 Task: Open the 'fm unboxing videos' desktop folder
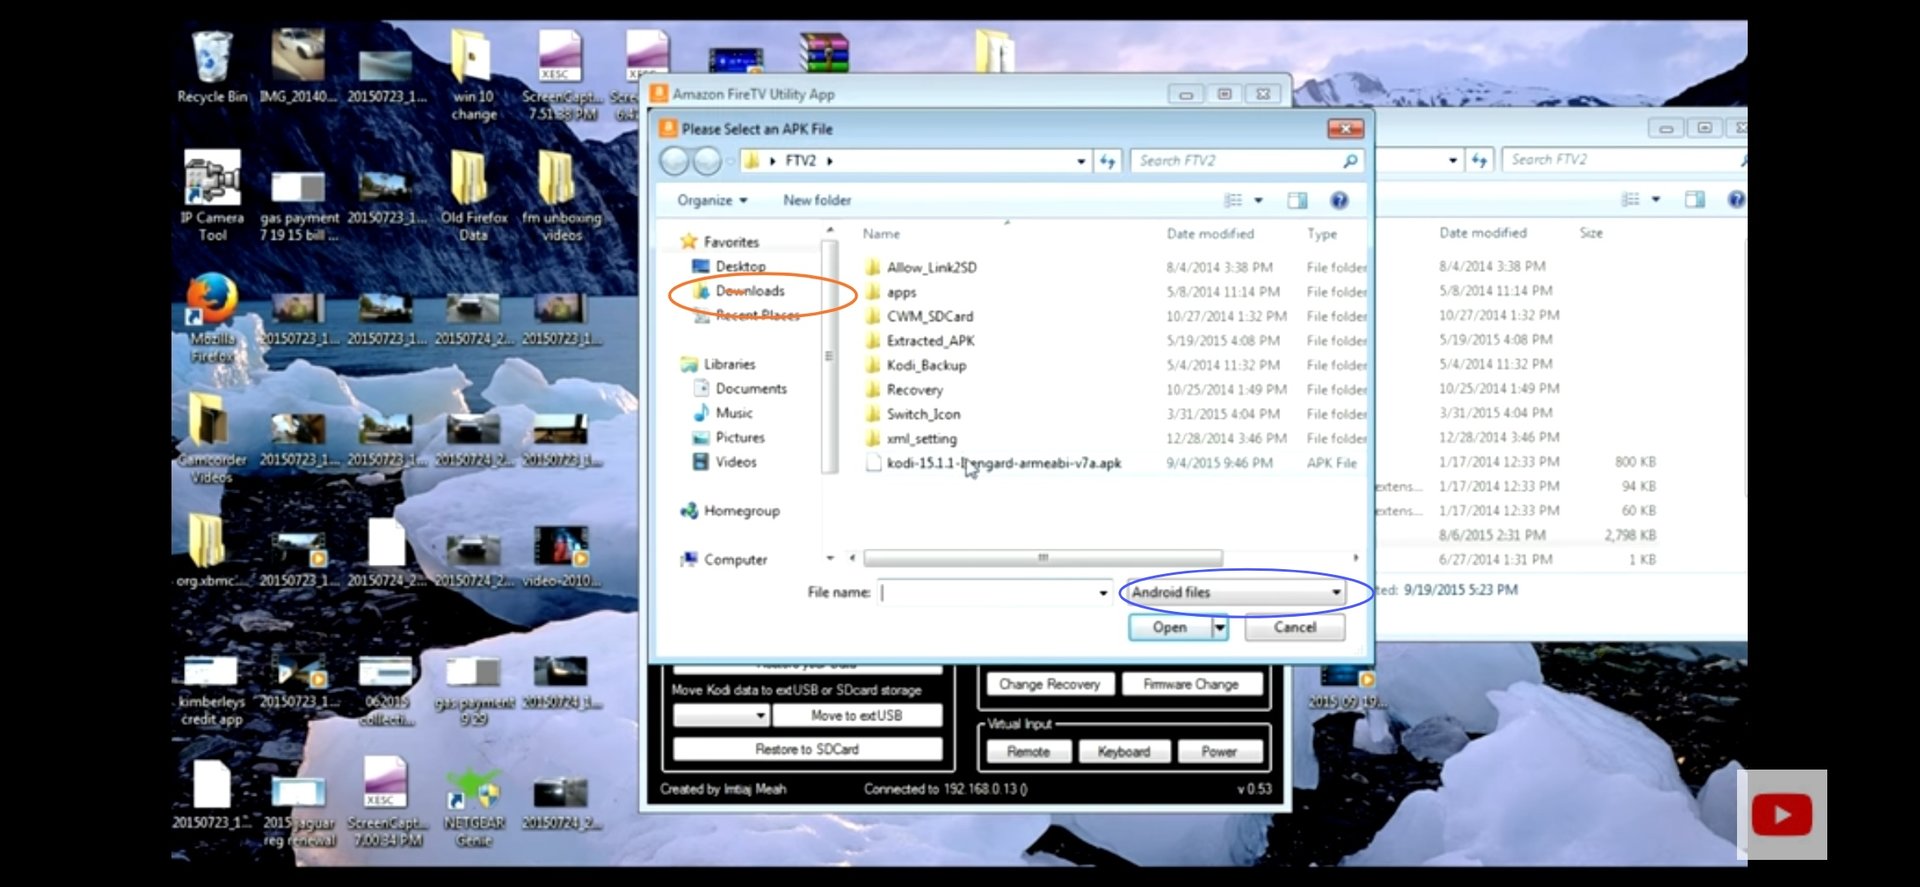click(x=561, y=196)
